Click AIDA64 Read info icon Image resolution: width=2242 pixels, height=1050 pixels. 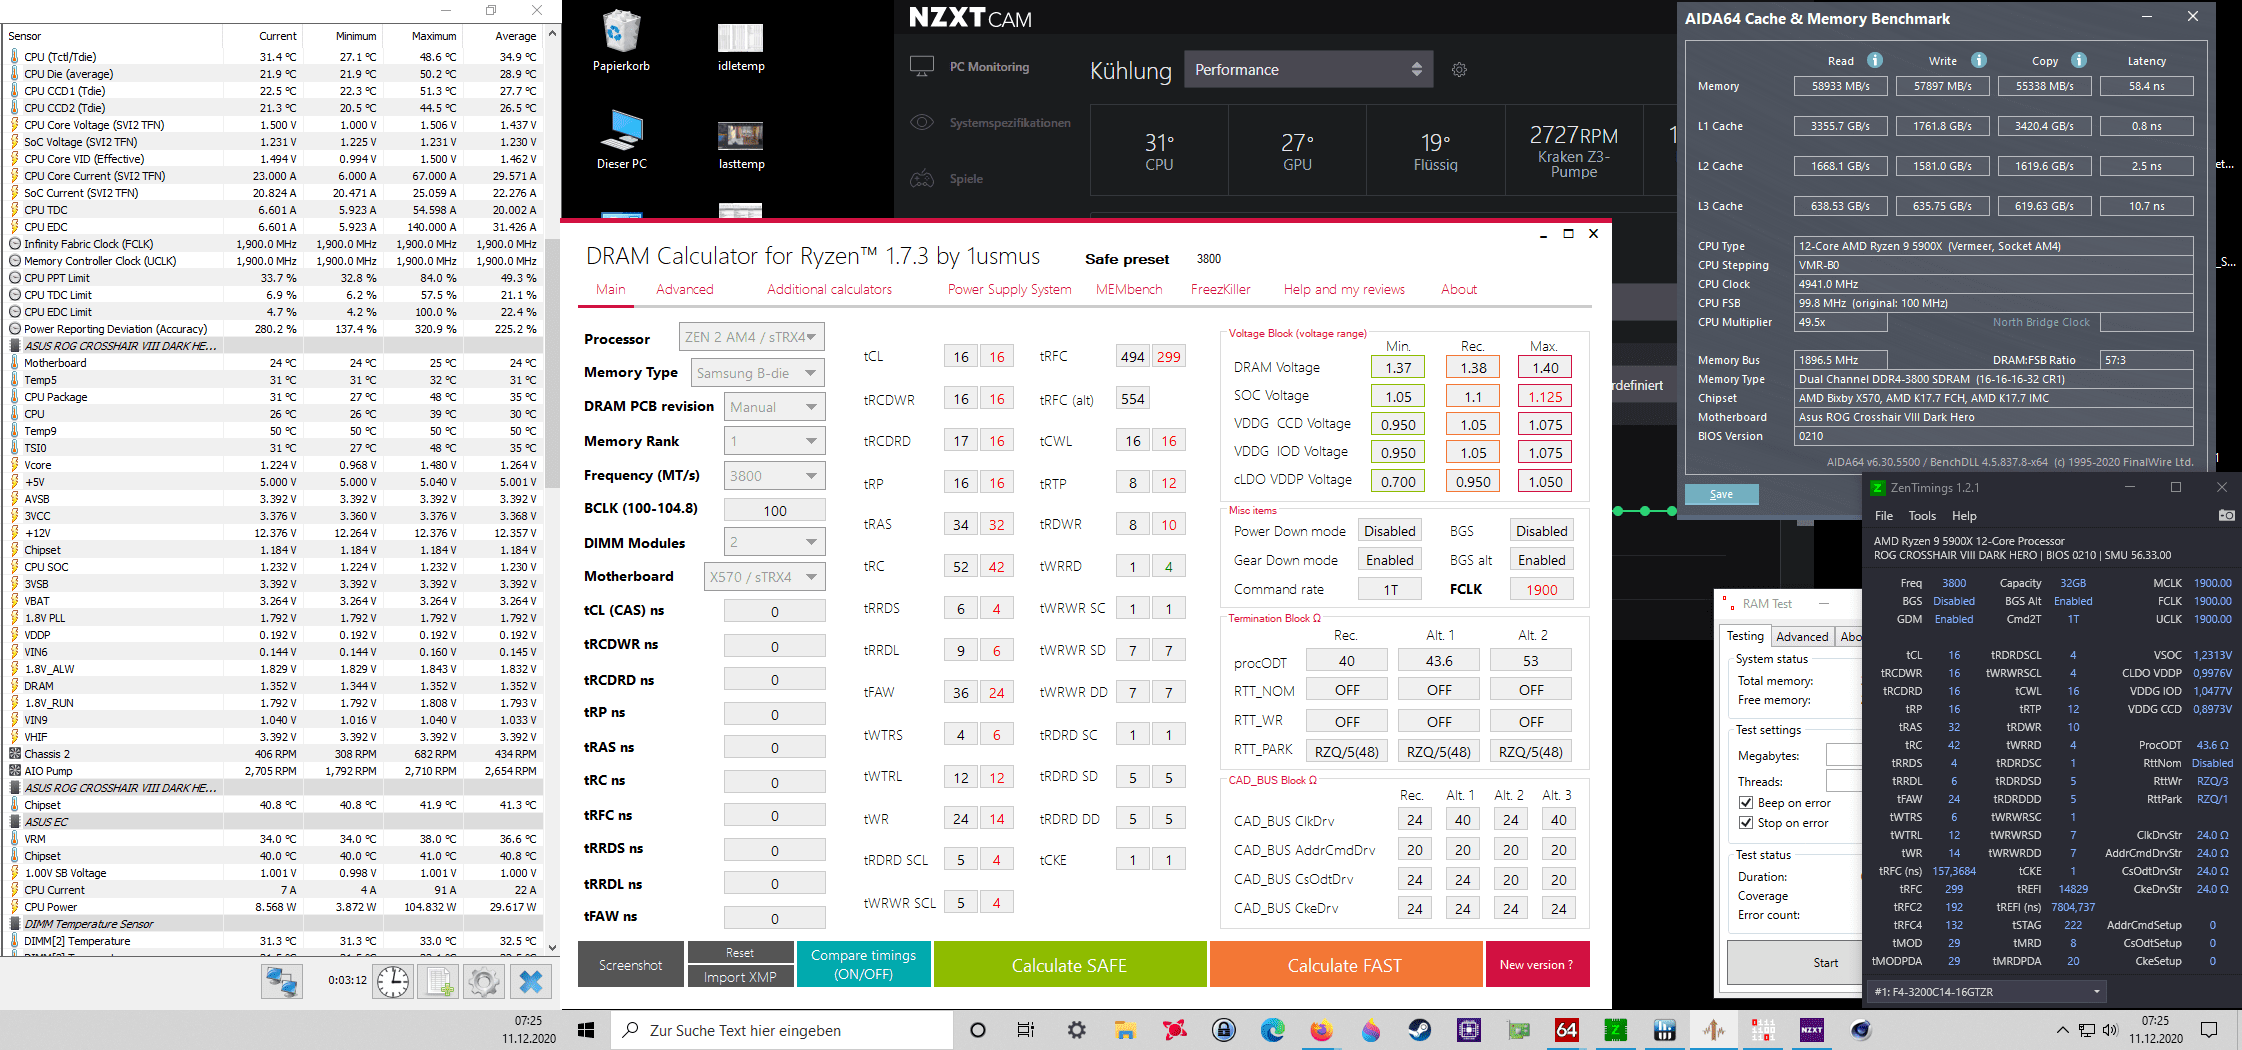[1875, 60]
